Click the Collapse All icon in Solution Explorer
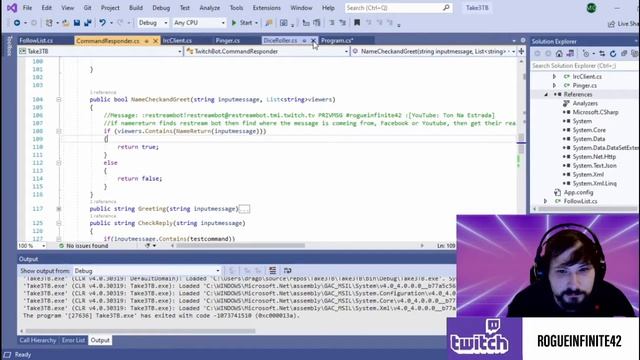This screenshot has height=360, width=640. tap(624, 53)
